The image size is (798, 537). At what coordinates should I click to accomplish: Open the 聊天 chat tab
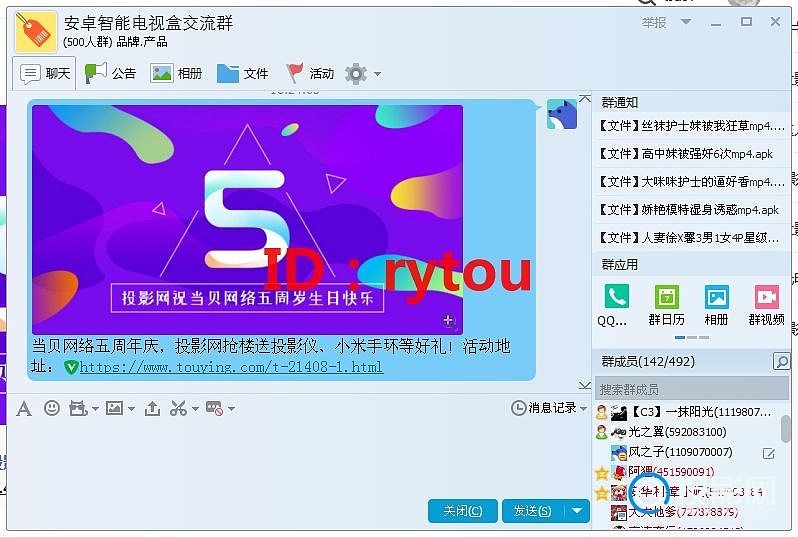click(x=44, y=73)
